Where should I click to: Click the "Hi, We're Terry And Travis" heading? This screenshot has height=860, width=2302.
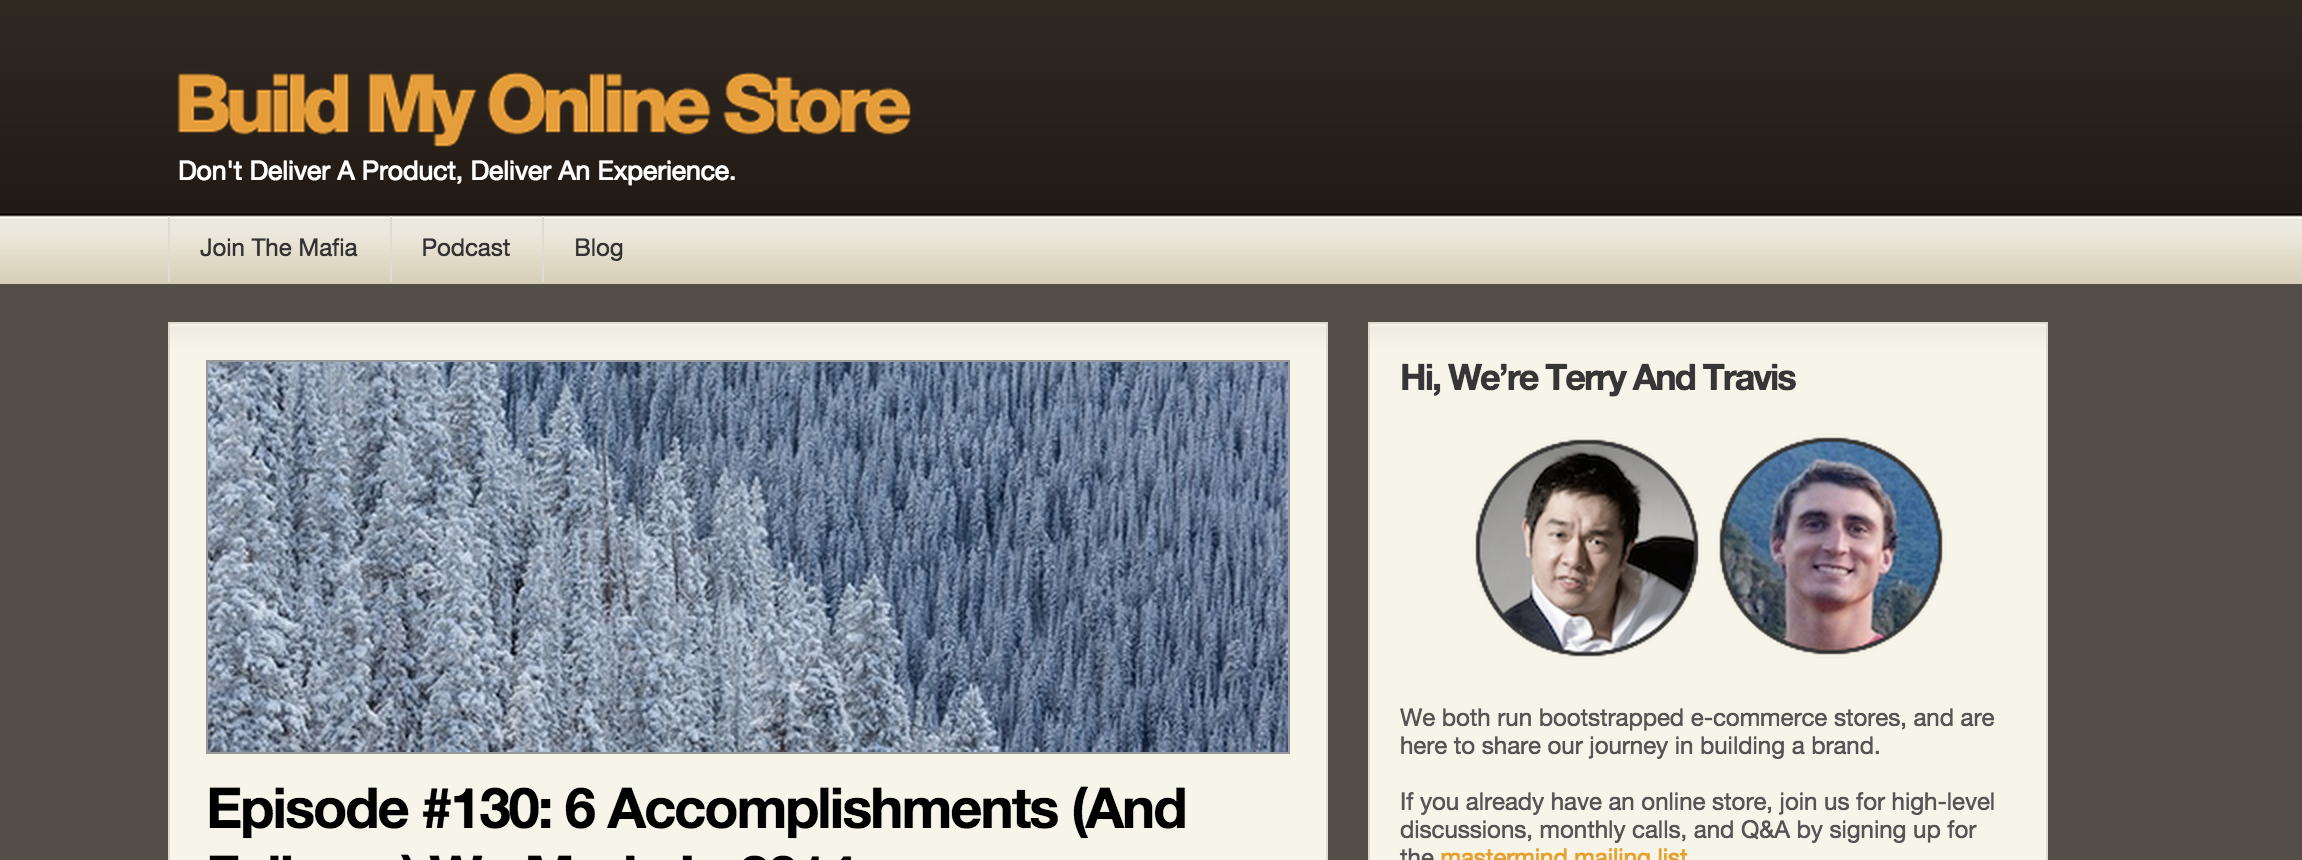pos(1597,378)
